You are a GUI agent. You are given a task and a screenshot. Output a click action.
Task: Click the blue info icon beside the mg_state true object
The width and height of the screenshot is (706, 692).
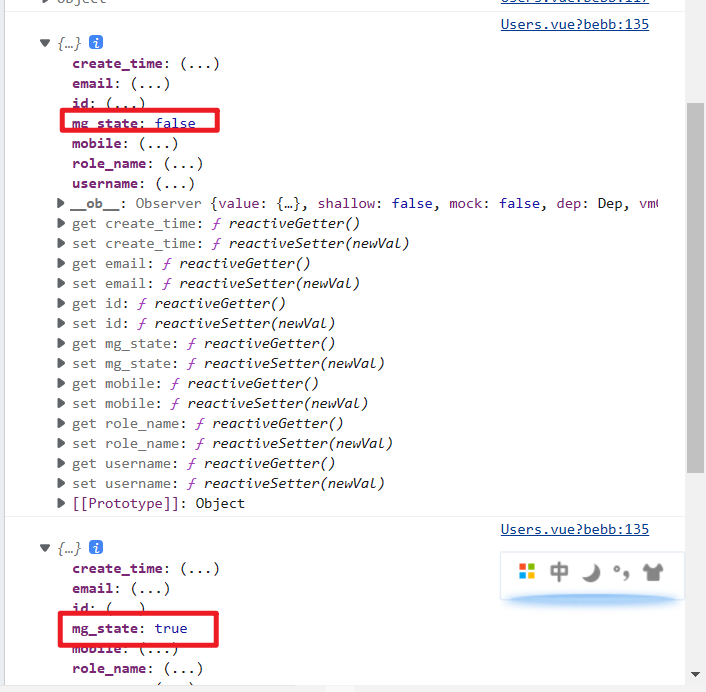(x=96, y=547)
